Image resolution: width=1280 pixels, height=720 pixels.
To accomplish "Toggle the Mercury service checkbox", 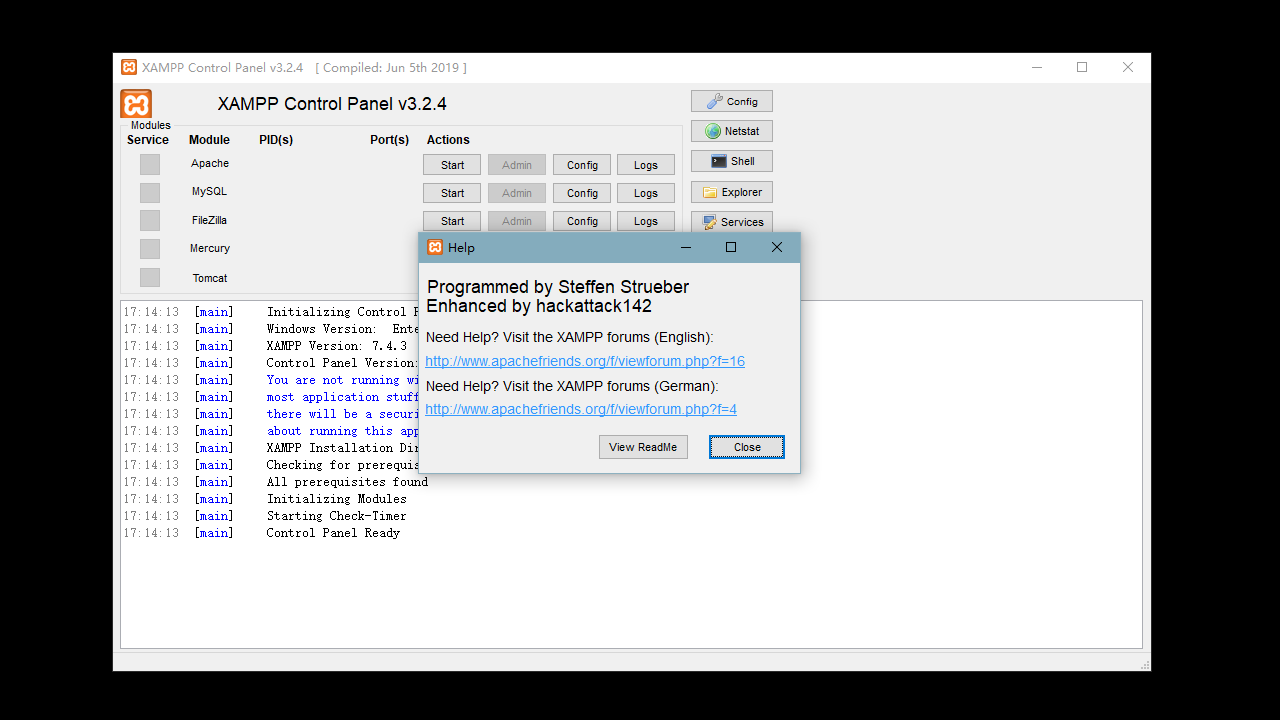I will [x=150, y=249].
